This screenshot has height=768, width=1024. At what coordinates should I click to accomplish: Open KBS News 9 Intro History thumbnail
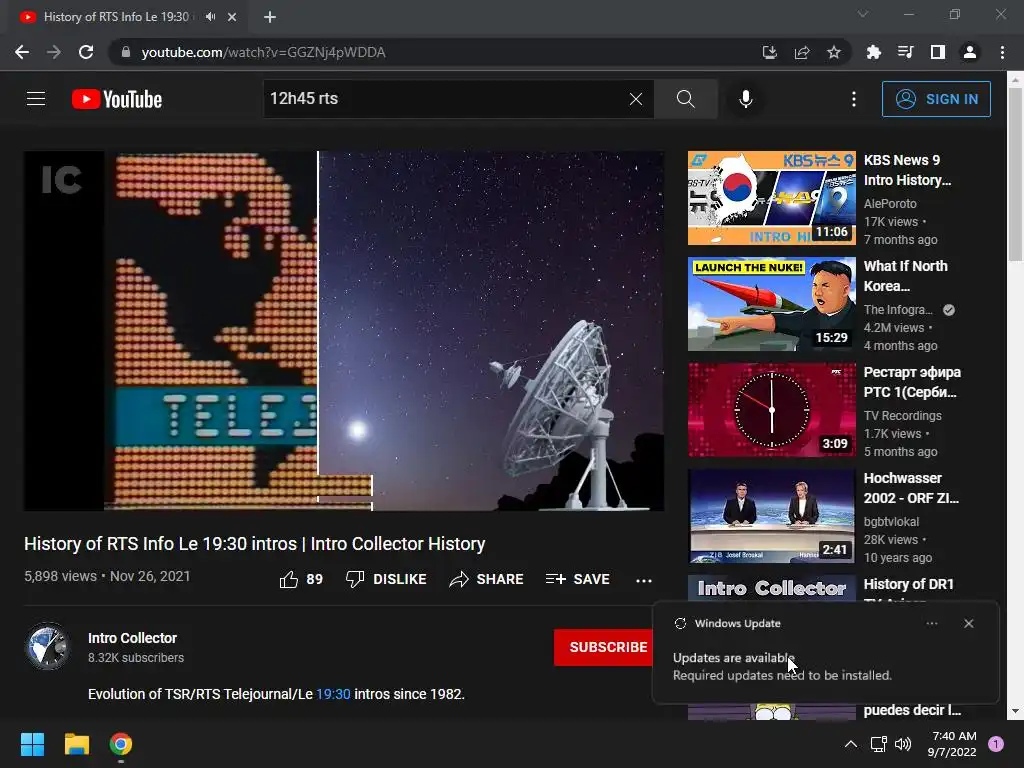click(771, 198)
